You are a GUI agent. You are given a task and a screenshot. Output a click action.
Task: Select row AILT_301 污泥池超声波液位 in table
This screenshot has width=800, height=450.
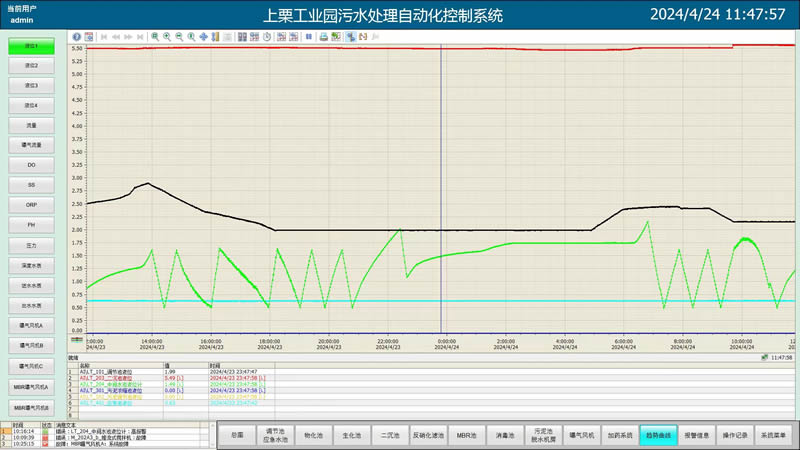pos(120,390)
